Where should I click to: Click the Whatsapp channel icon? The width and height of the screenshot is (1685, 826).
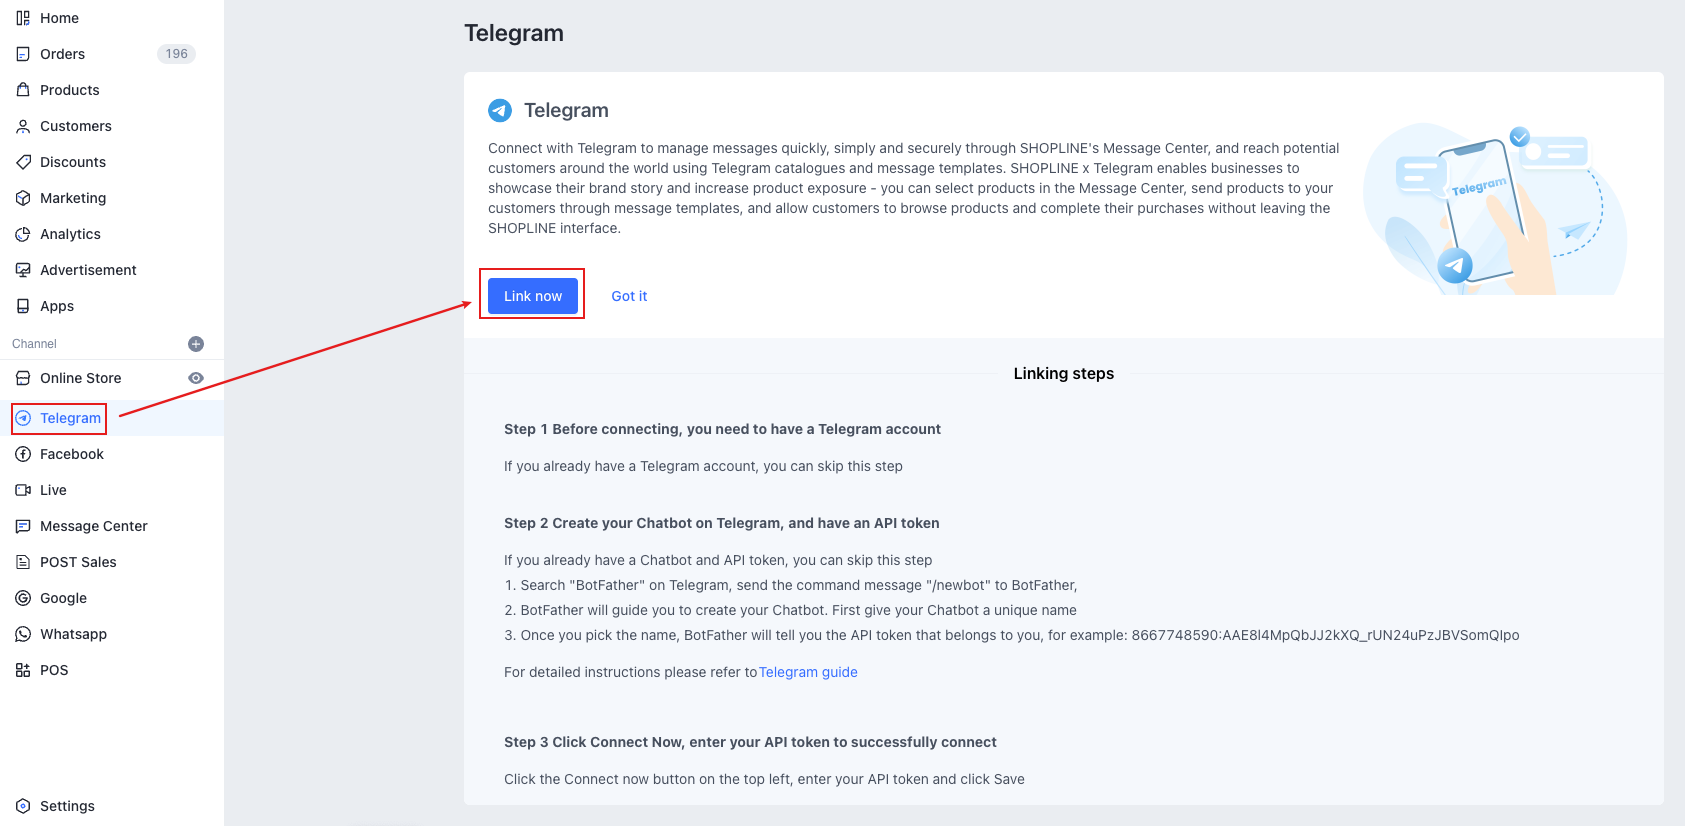click(x=23, y=634)
